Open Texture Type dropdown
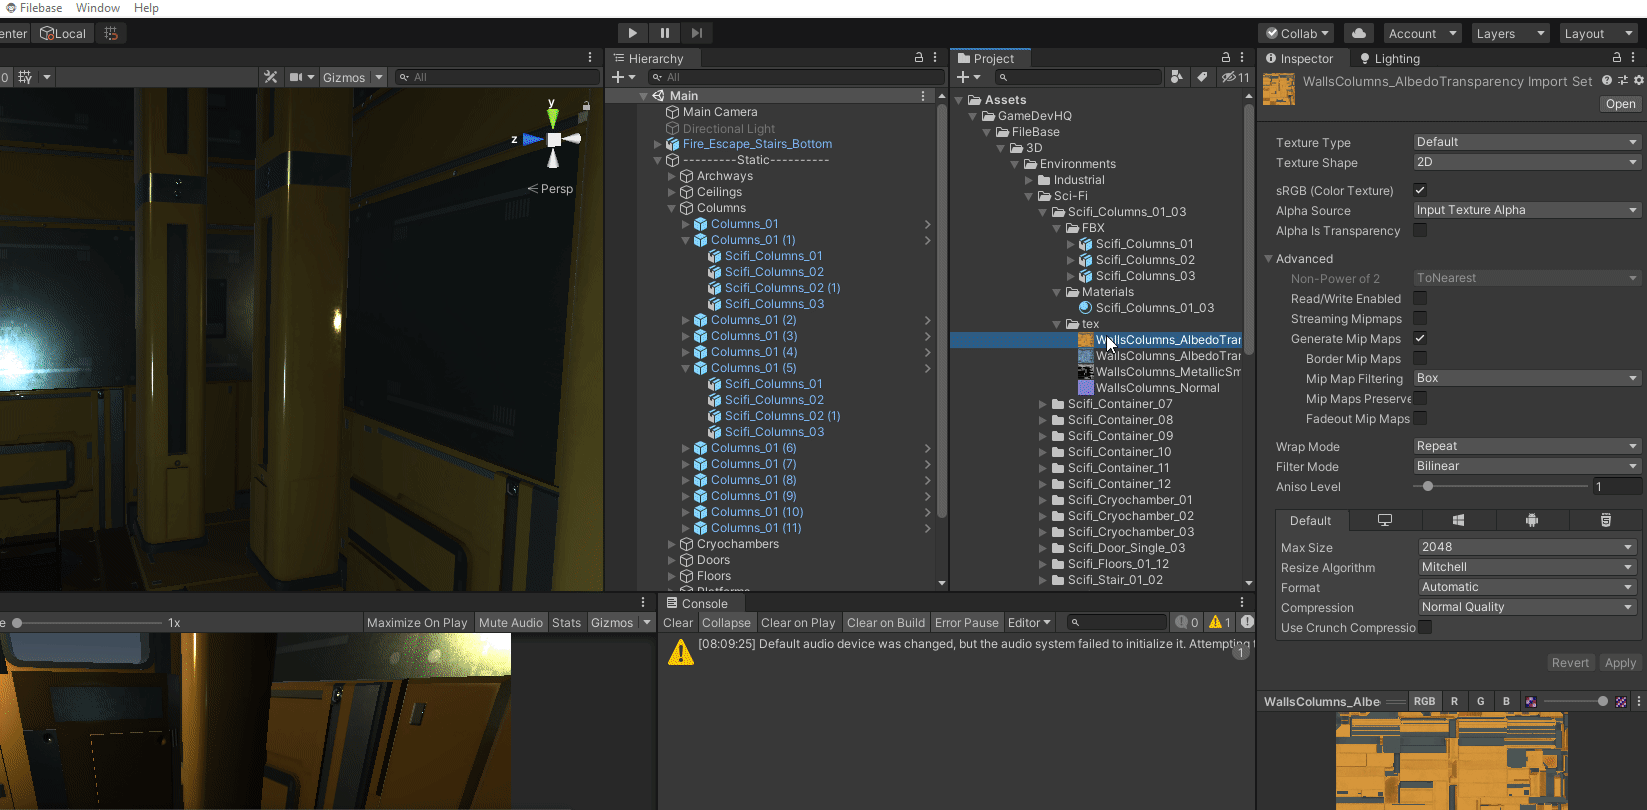 coord(1527,142)
